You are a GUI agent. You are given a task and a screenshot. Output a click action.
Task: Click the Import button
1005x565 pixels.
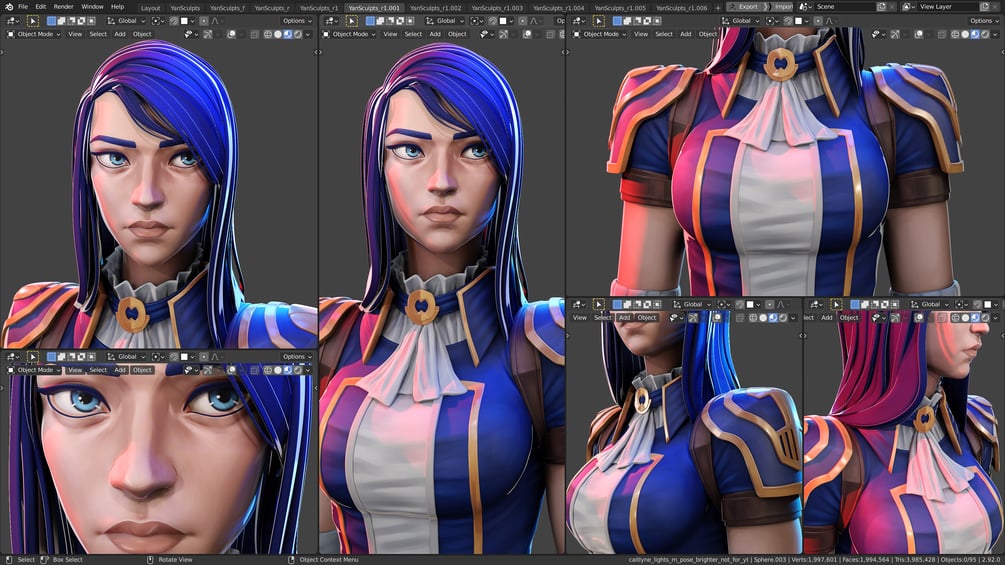(779, 6)
